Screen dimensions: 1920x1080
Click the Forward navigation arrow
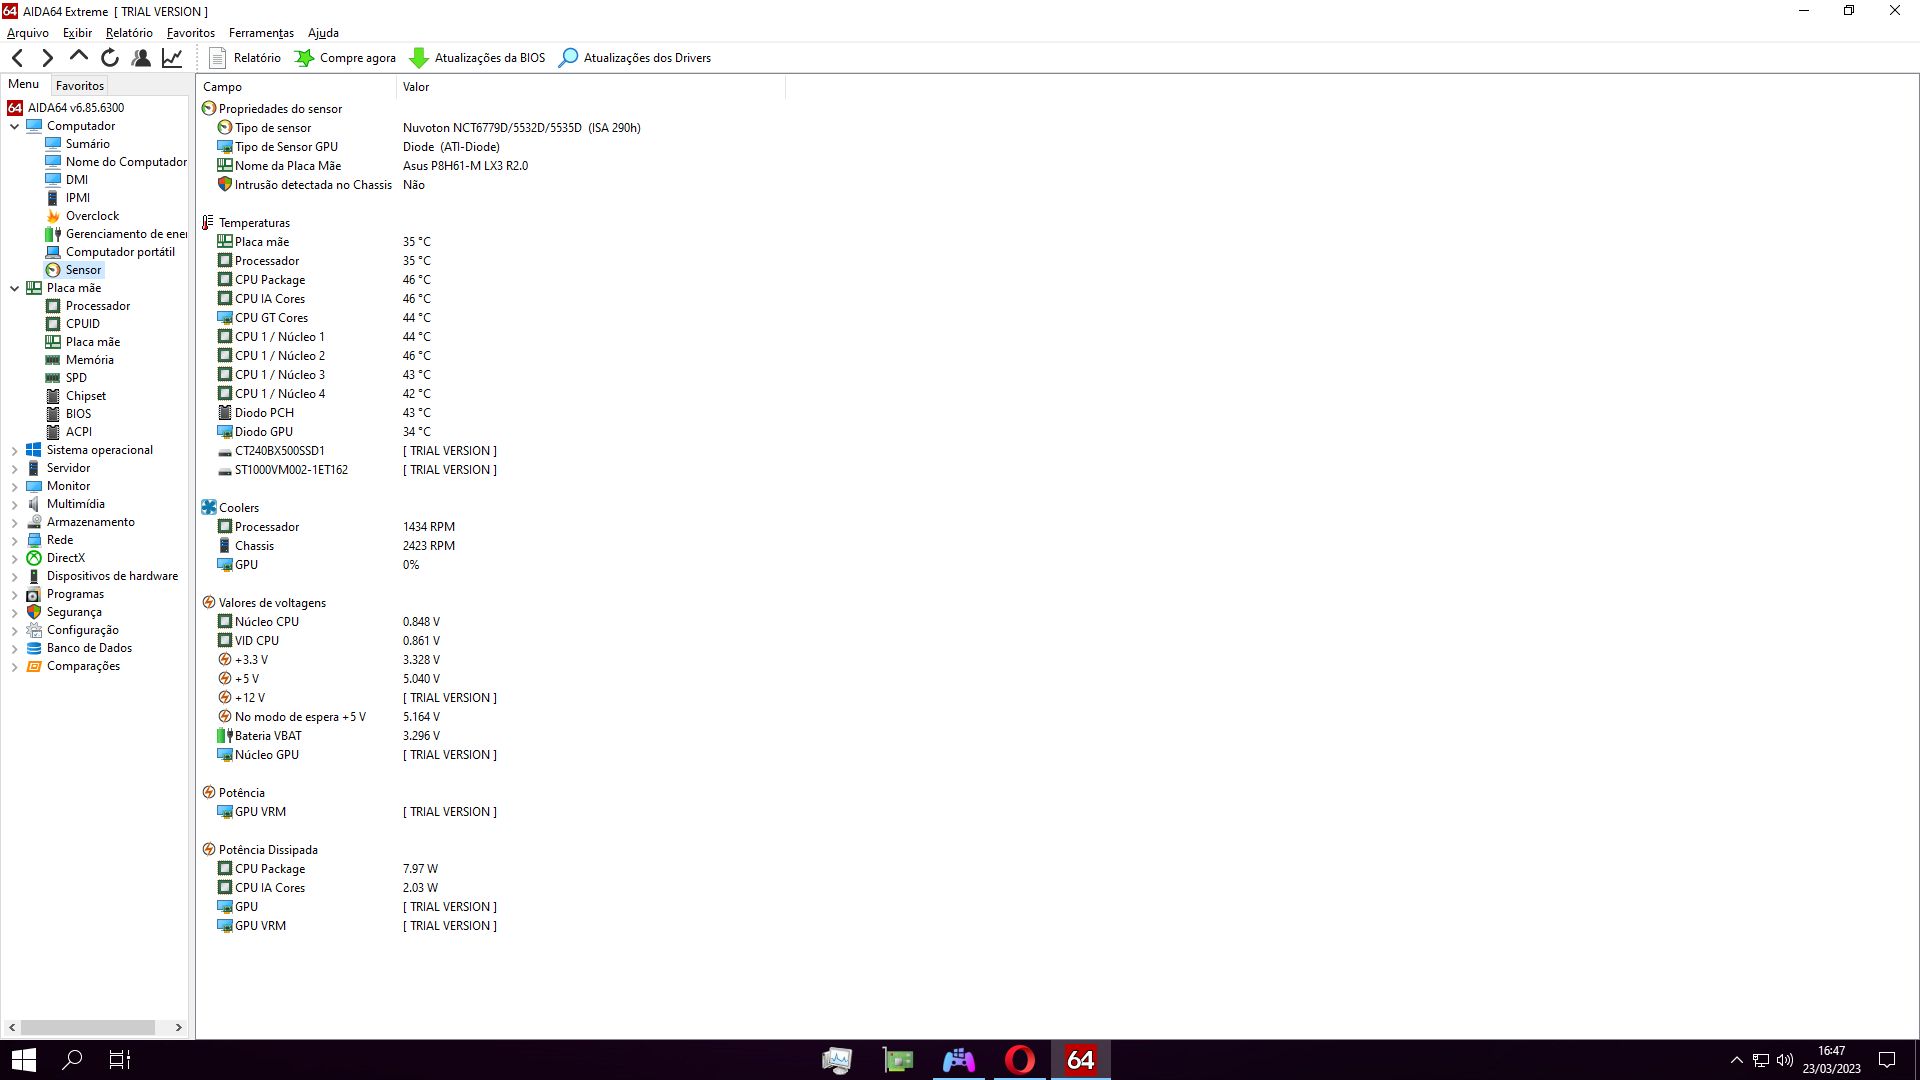47,58
